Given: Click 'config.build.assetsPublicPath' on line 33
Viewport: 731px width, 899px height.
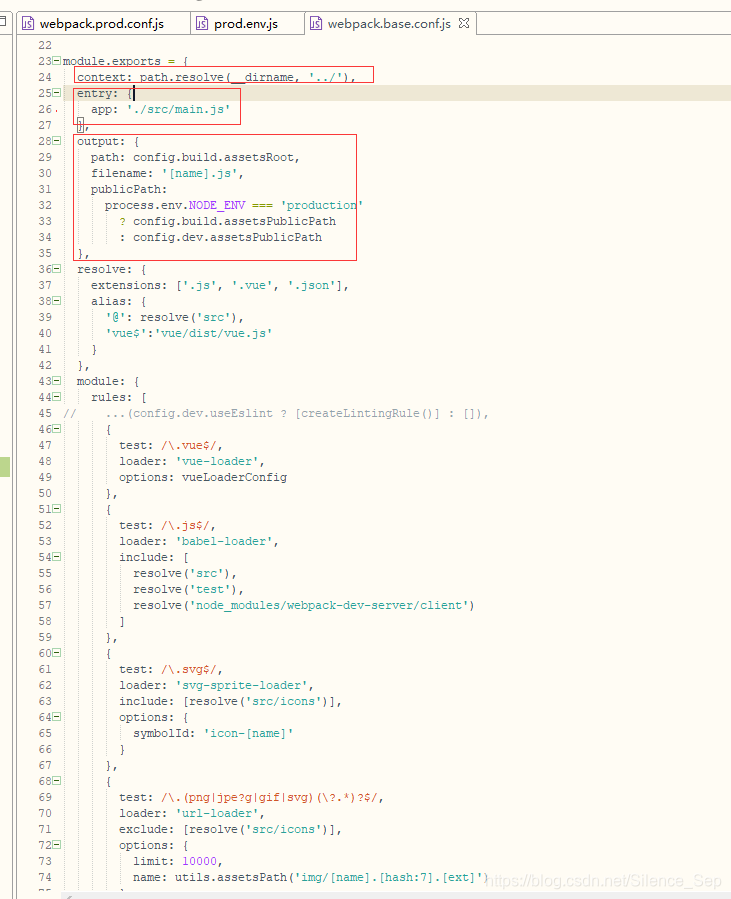Looking at the screenshot, I should tap(234, 221).
